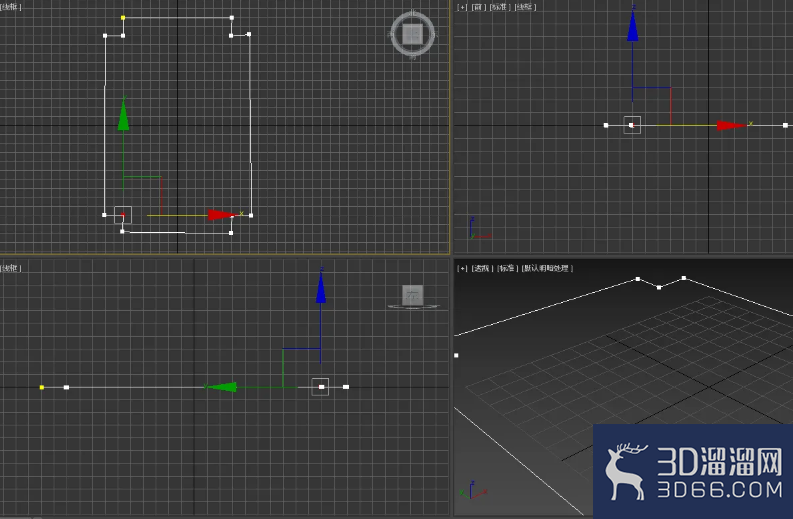Open the 标准 menu in the Front viewport
The image size is (793, 519).
[500, 7]
